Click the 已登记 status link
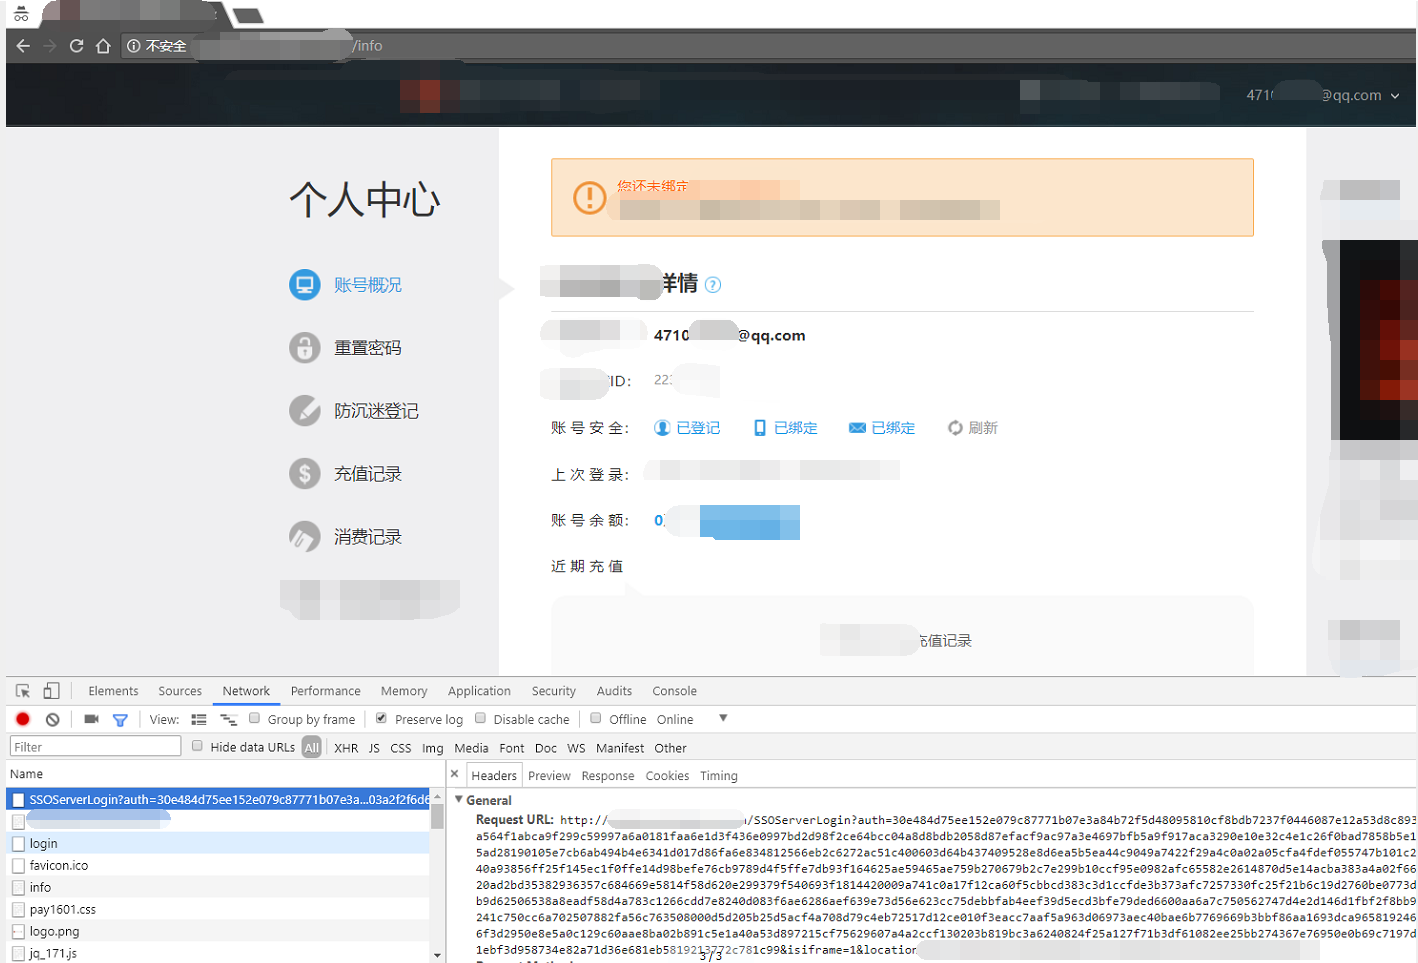Viewport: 1418px width, 963px height. point(687,428)
